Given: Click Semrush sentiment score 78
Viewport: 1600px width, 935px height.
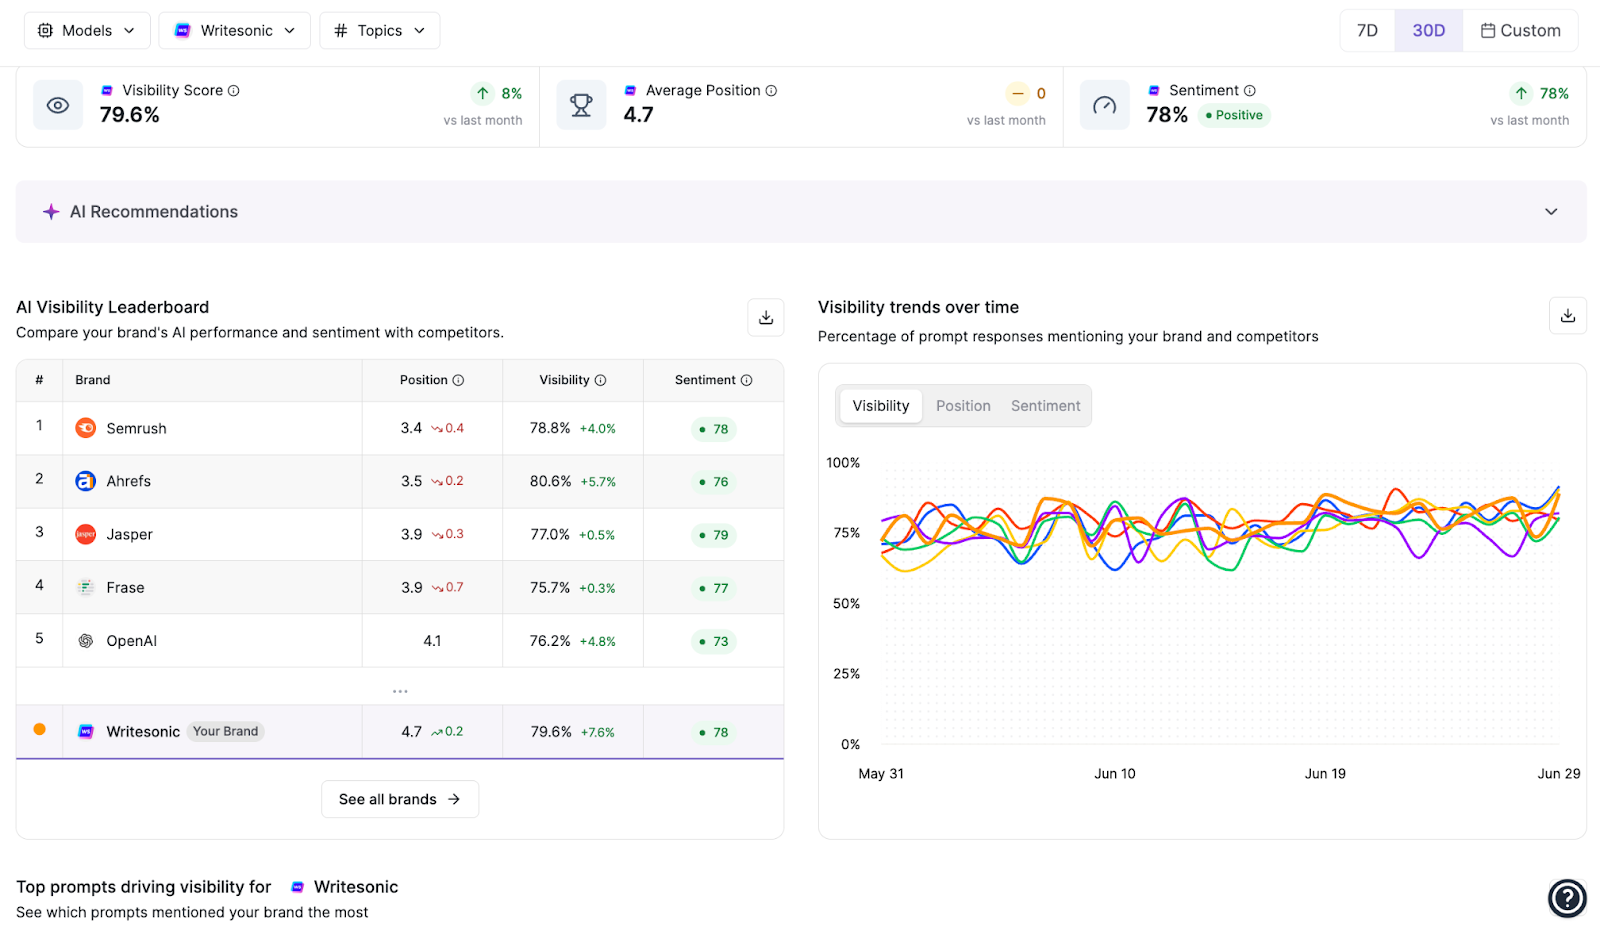Looking at the screenshot, I should (x=714, y=429).
